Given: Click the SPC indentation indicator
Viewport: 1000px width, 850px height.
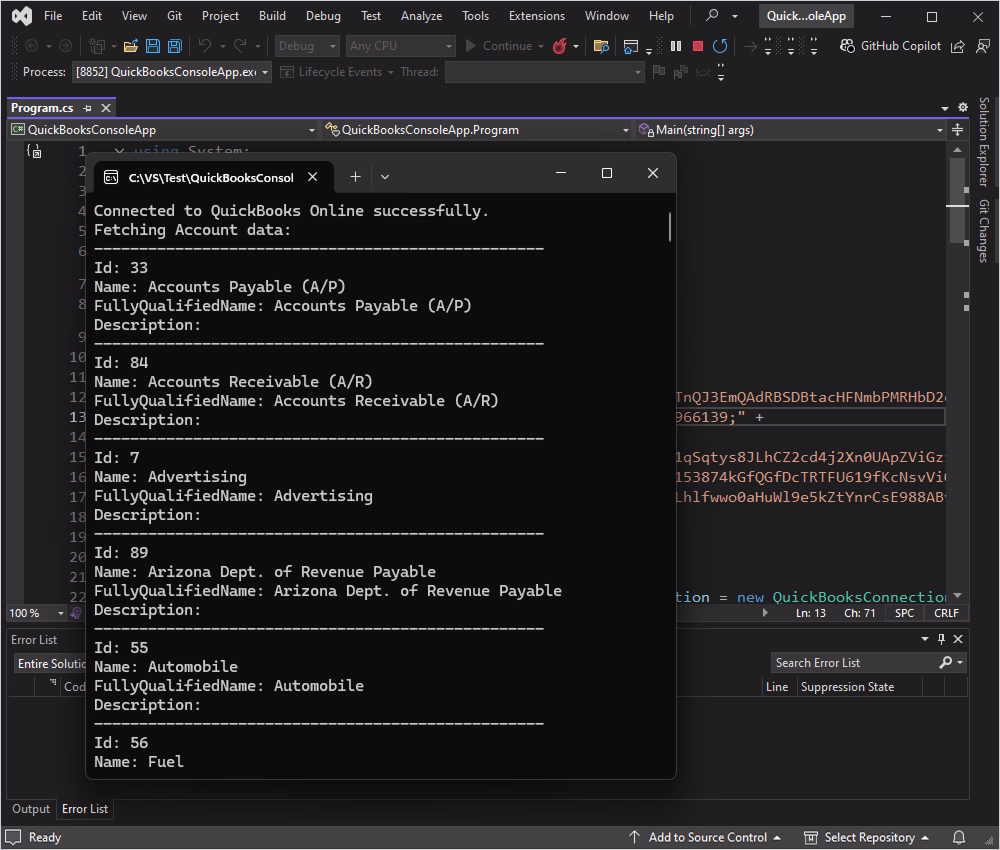Looking at the screenshot, I should (x=904, y=613).
